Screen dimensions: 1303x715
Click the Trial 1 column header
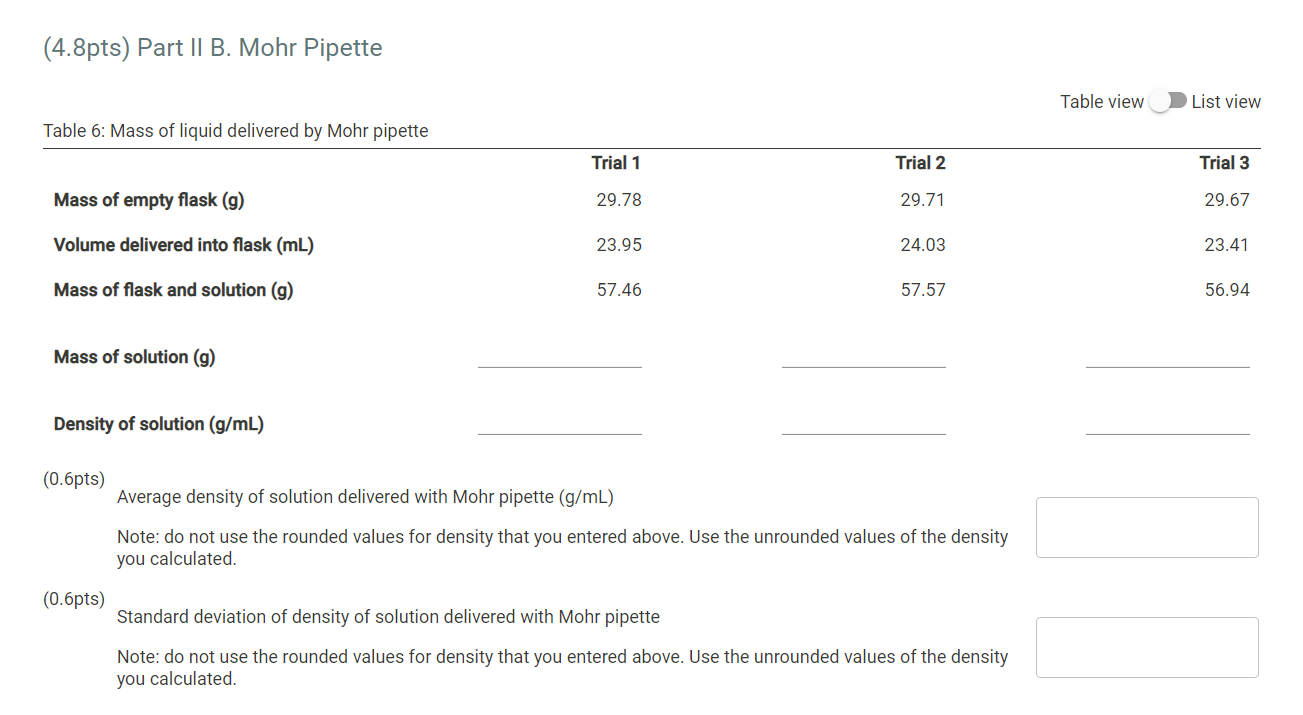(x=616, y=162)
